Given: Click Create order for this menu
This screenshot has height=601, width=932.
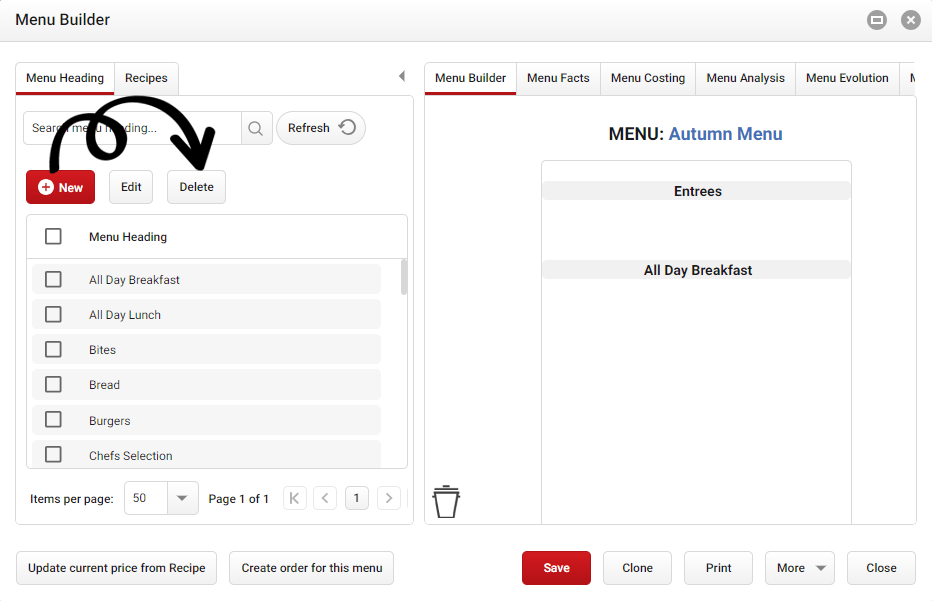Looking at the screenshot, I should click(311, 568).
